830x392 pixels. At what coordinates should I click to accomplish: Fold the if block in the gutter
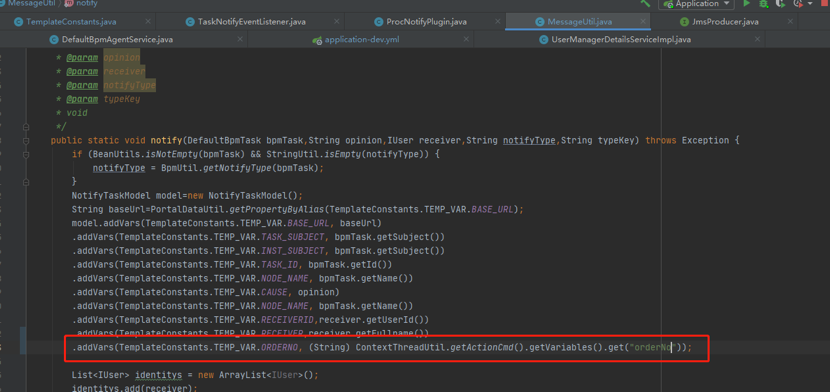point(26,154)
